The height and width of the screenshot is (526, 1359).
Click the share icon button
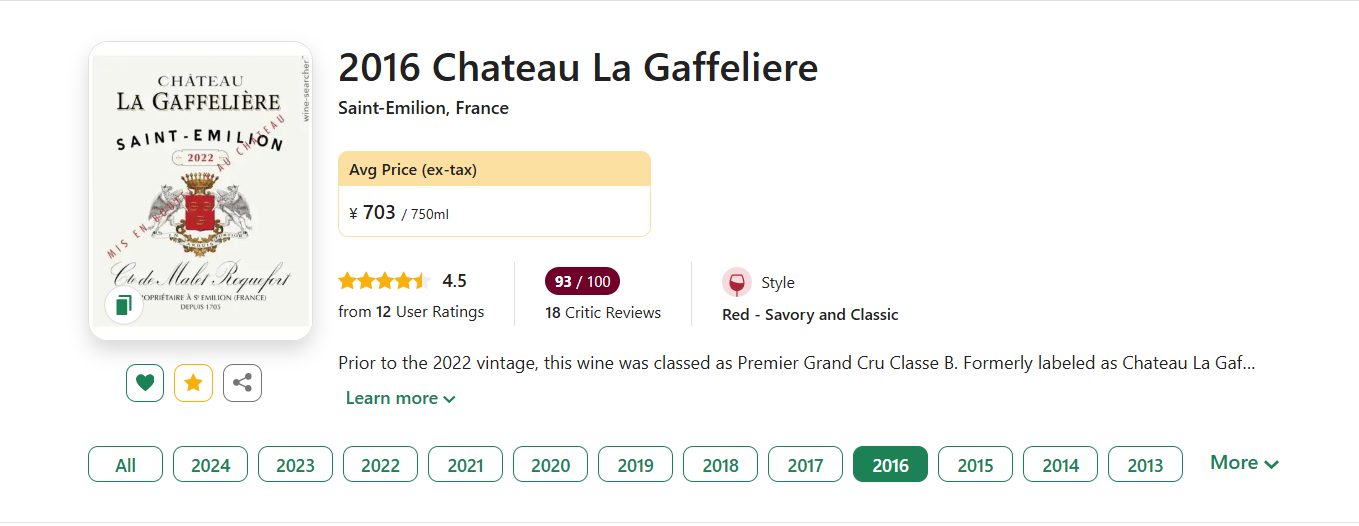click(x=242, y=383)
